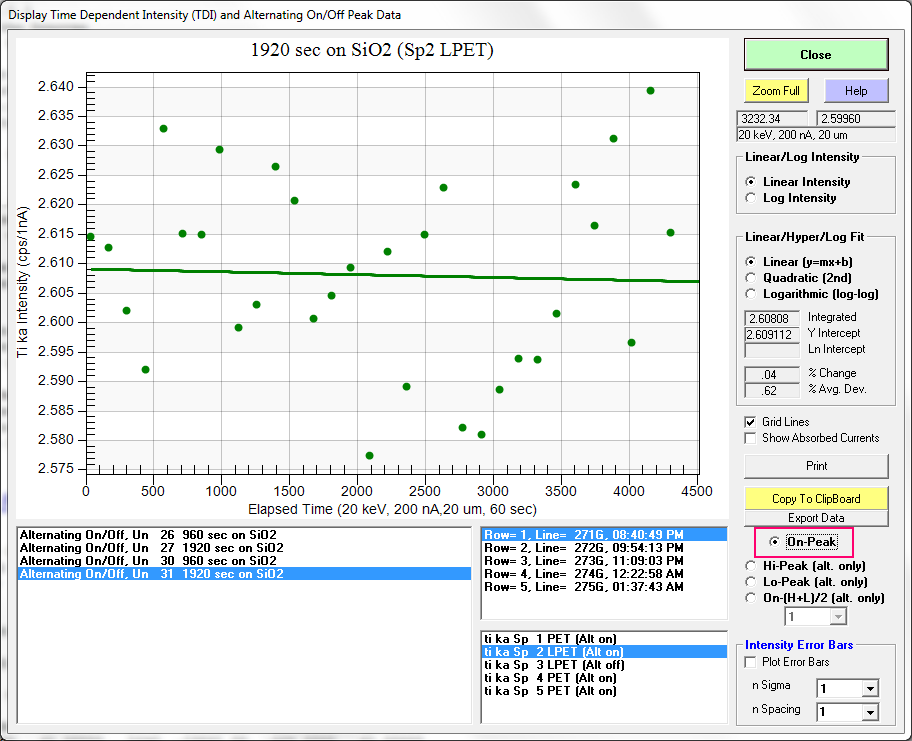912x741 pixels.
Task: Select Logarithmic (log-log) fit
Action: click(x=753, y=294)
